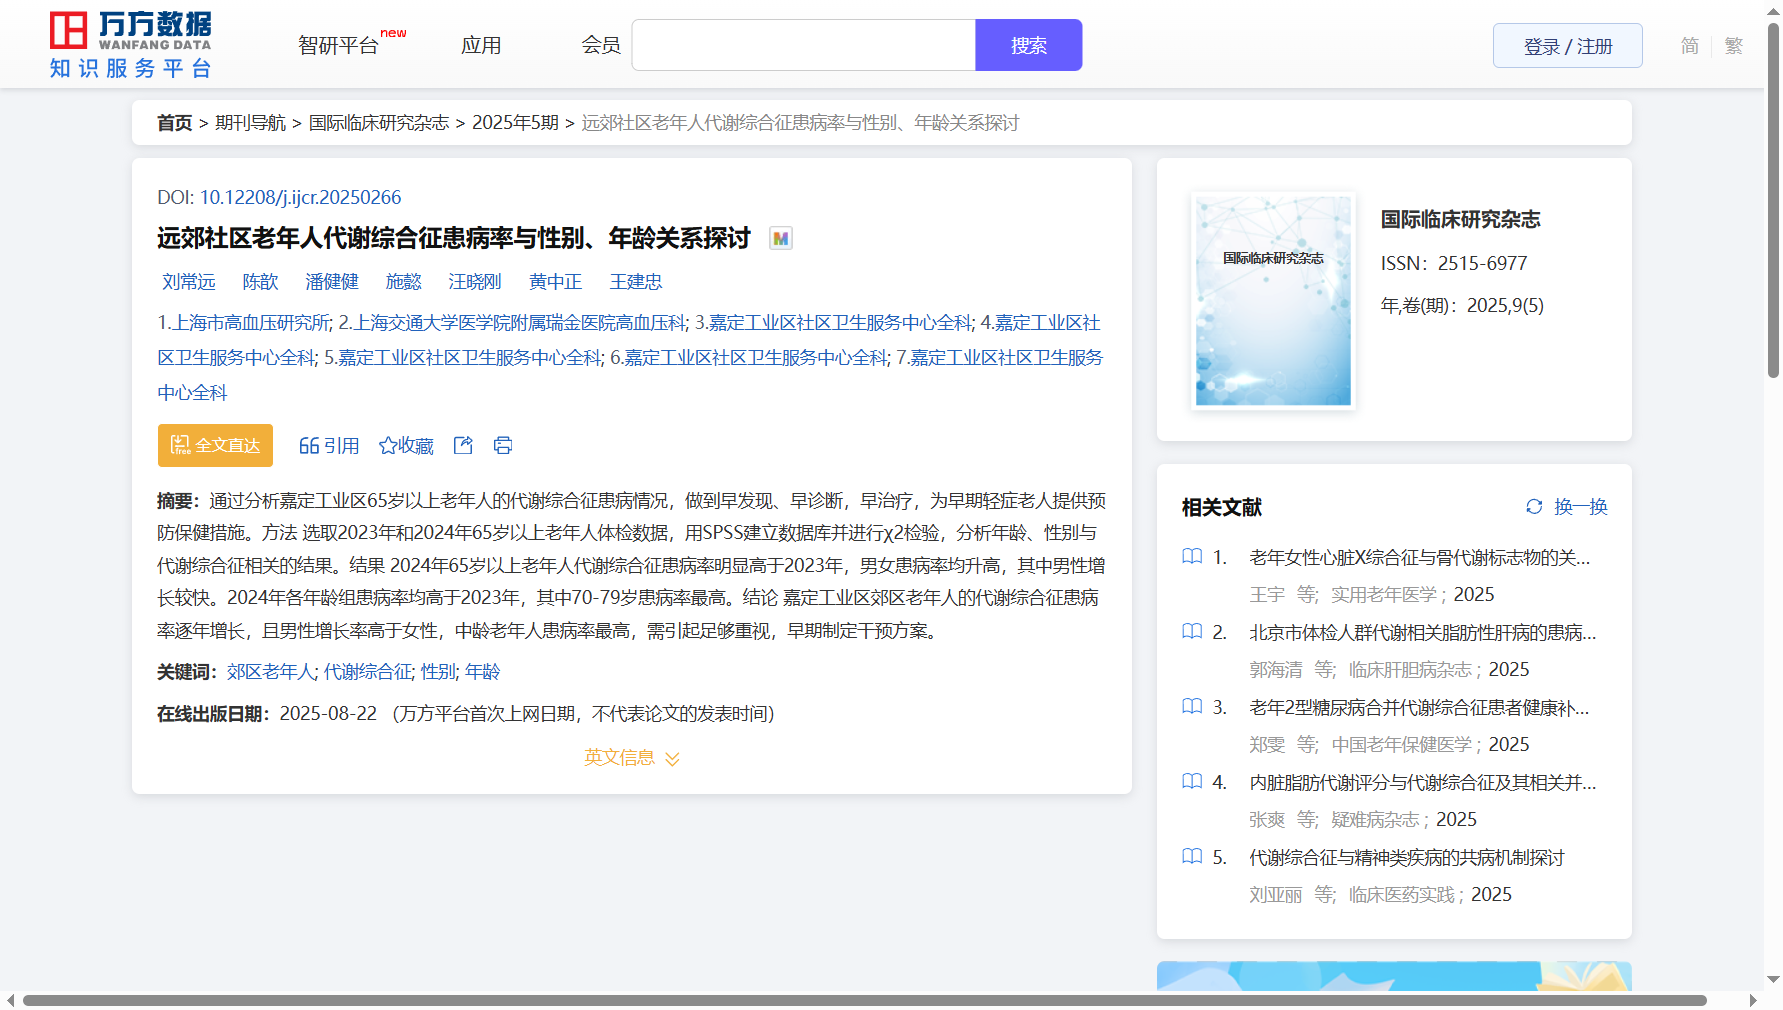
Task: Click the 收藏 star icon
Action: (388, 446)
